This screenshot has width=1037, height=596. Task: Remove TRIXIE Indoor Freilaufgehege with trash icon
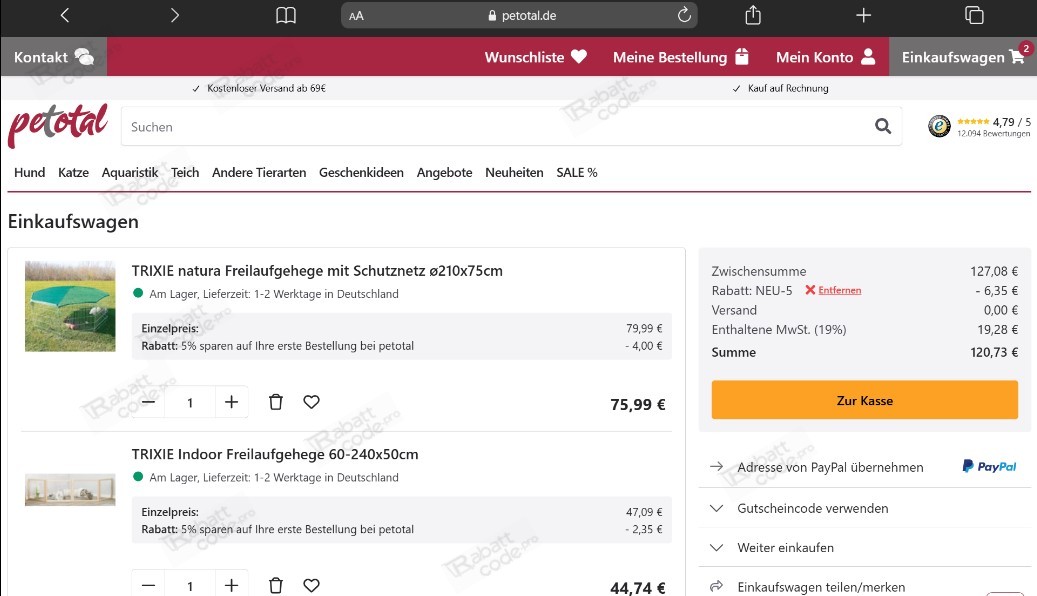point(276,585)
